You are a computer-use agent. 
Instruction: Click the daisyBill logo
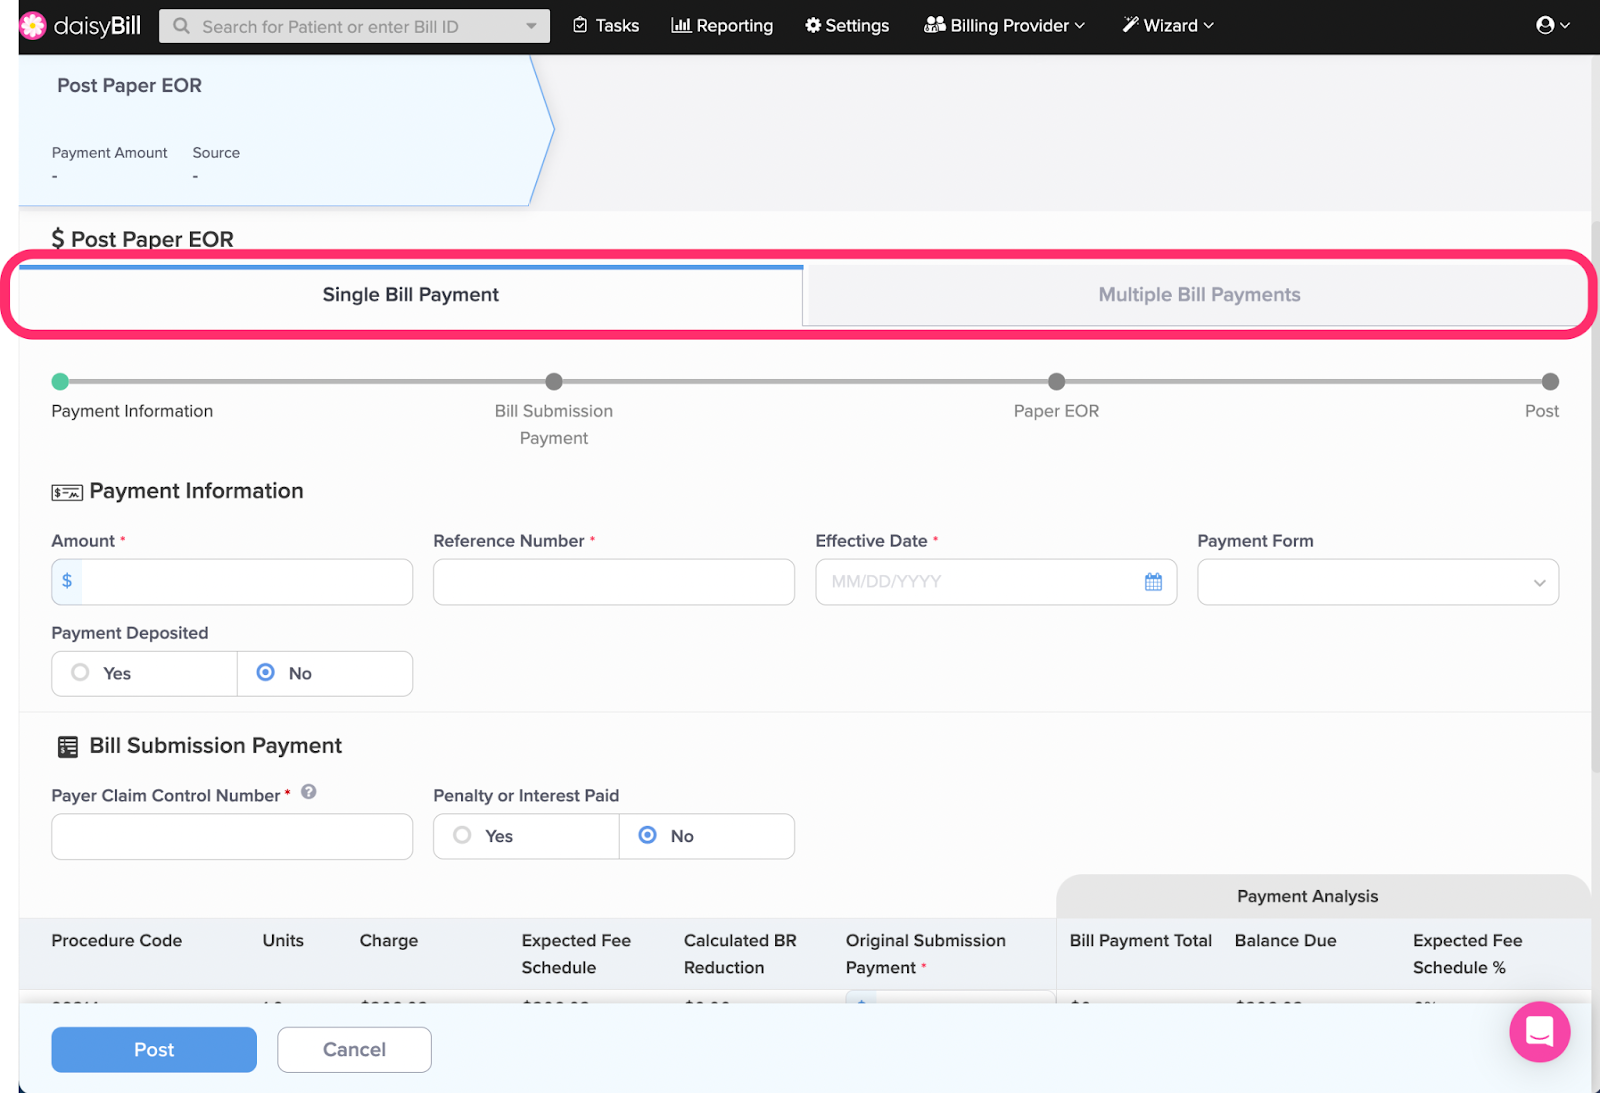pyautogui.click(x=81, y=25)
